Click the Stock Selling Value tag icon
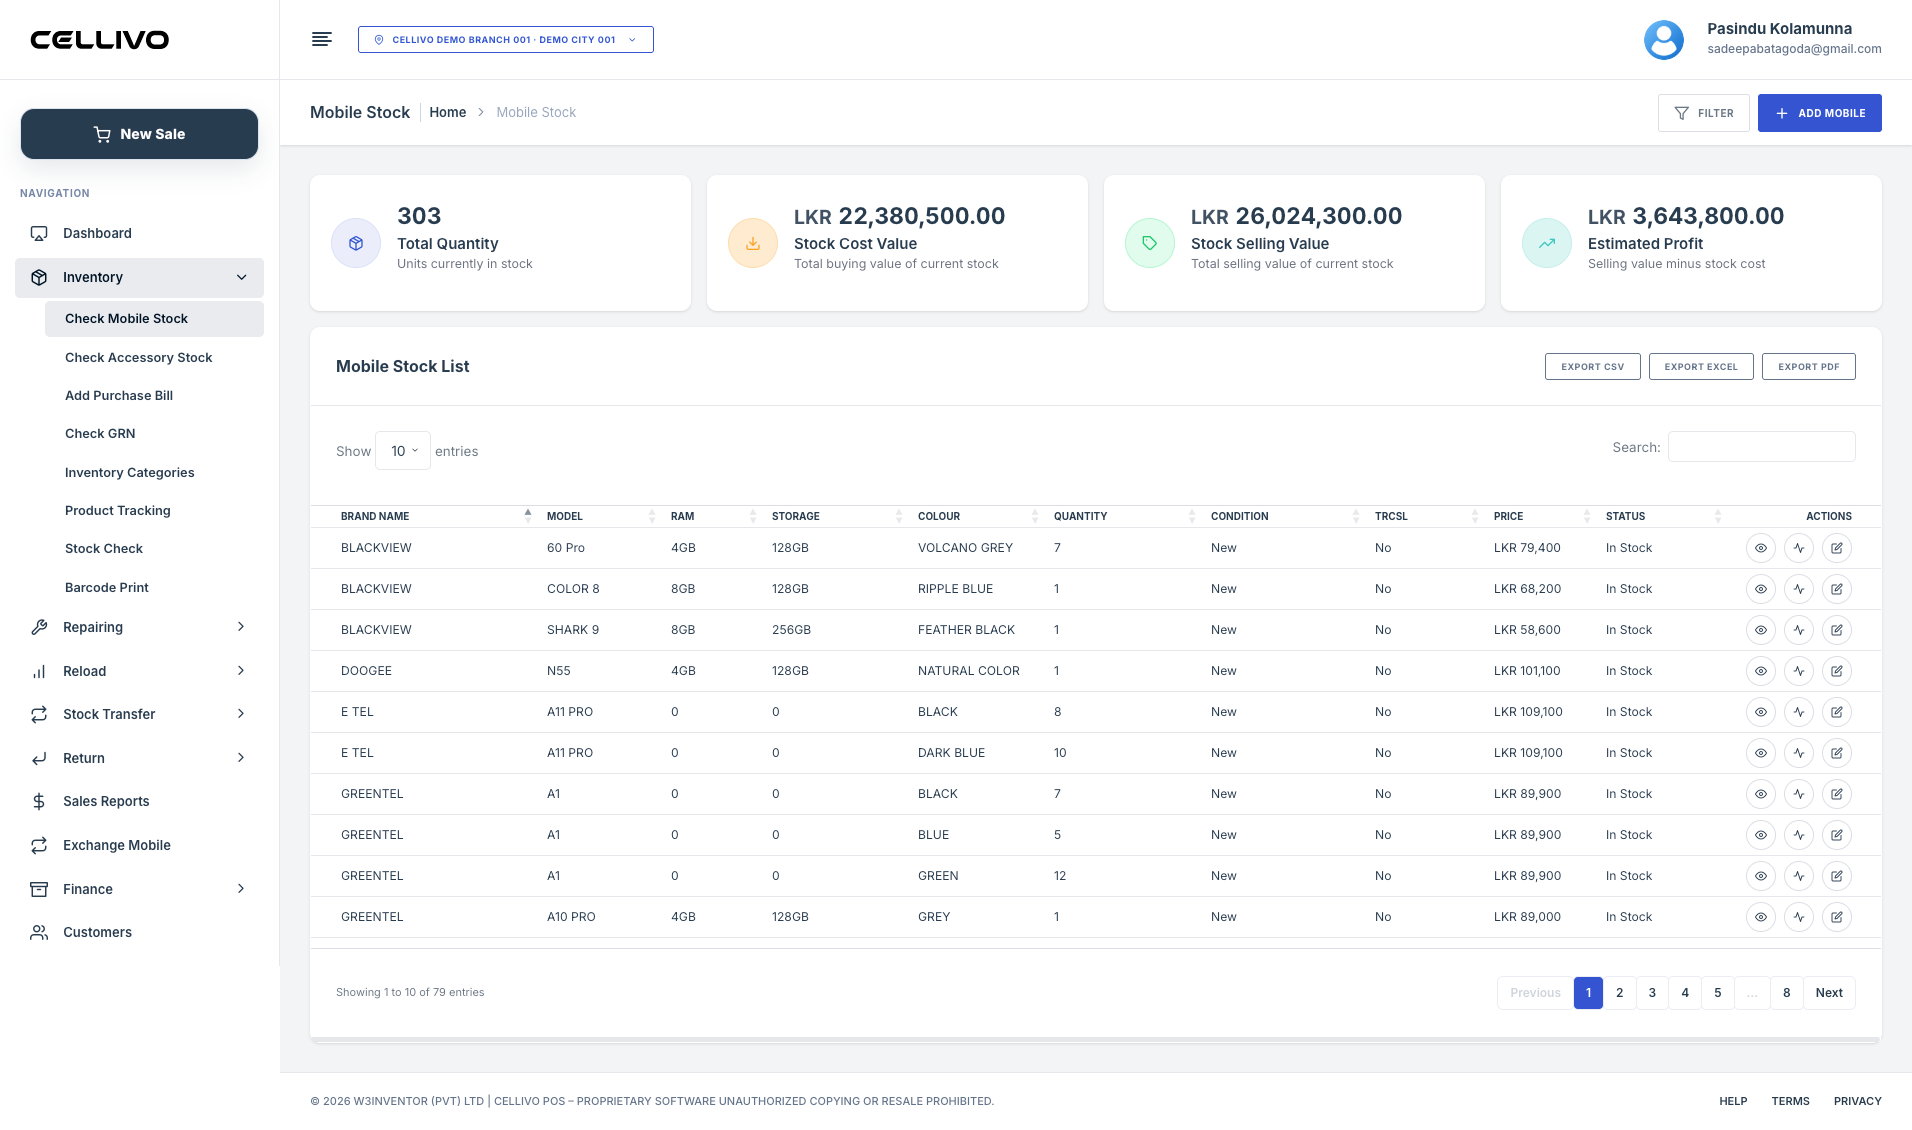Image resolution: width=1912 pixels, height=1130 pixels. (1150, 243)
